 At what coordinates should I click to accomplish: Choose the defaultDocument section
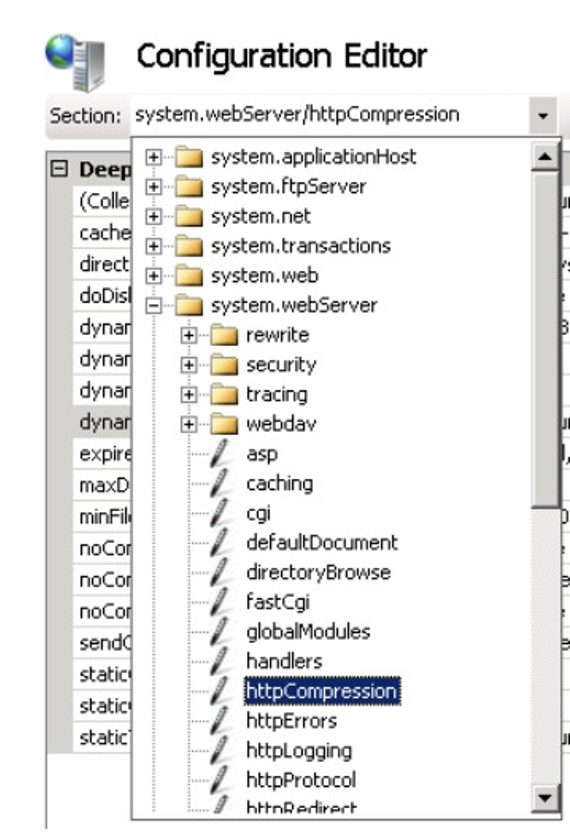[x=322, y=543]
